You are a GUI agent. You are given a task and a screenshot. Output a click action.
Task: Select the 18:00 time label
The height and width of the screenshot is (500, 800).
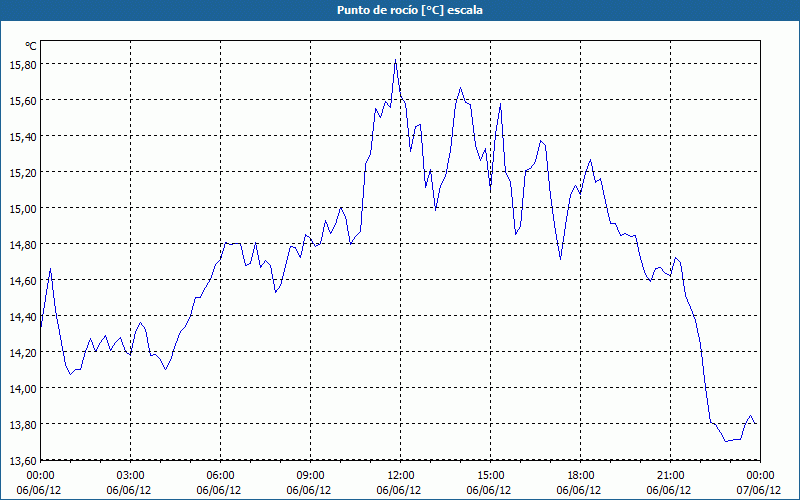tap(581, 476)
